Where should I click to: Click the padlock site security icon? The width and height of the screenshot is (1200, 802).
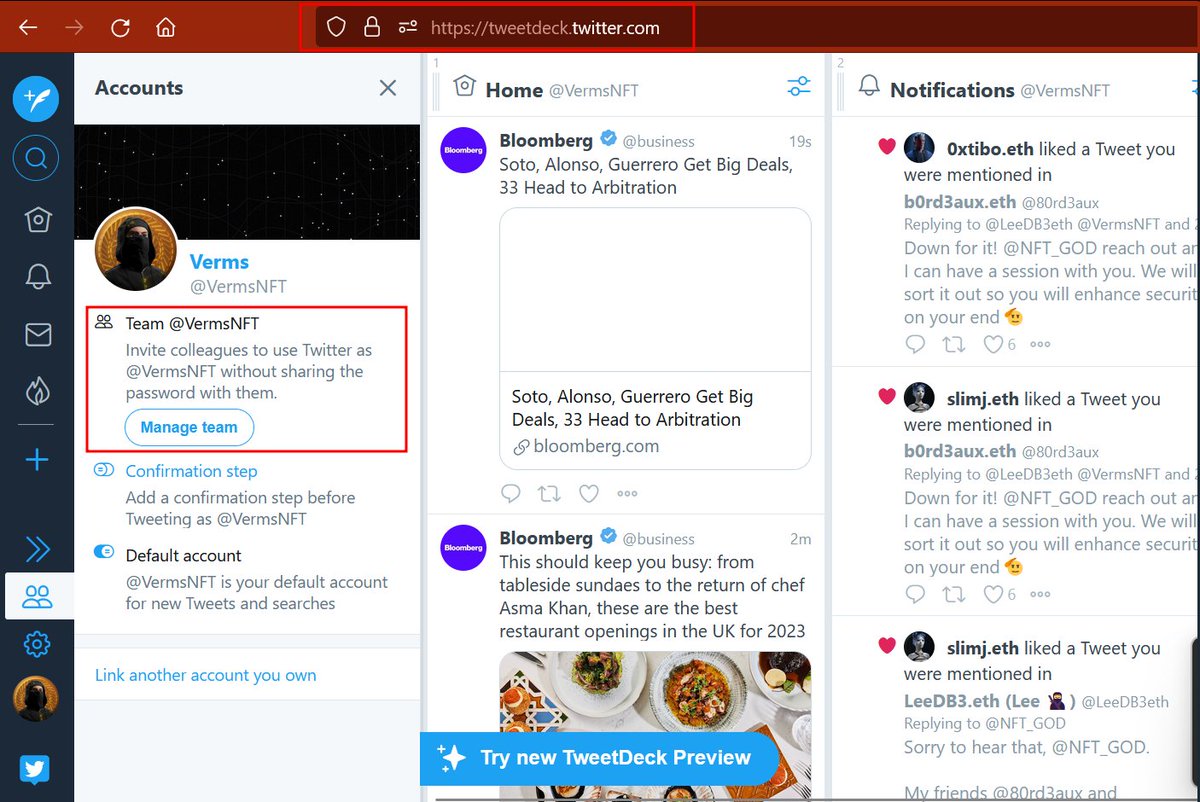[372, 27]
